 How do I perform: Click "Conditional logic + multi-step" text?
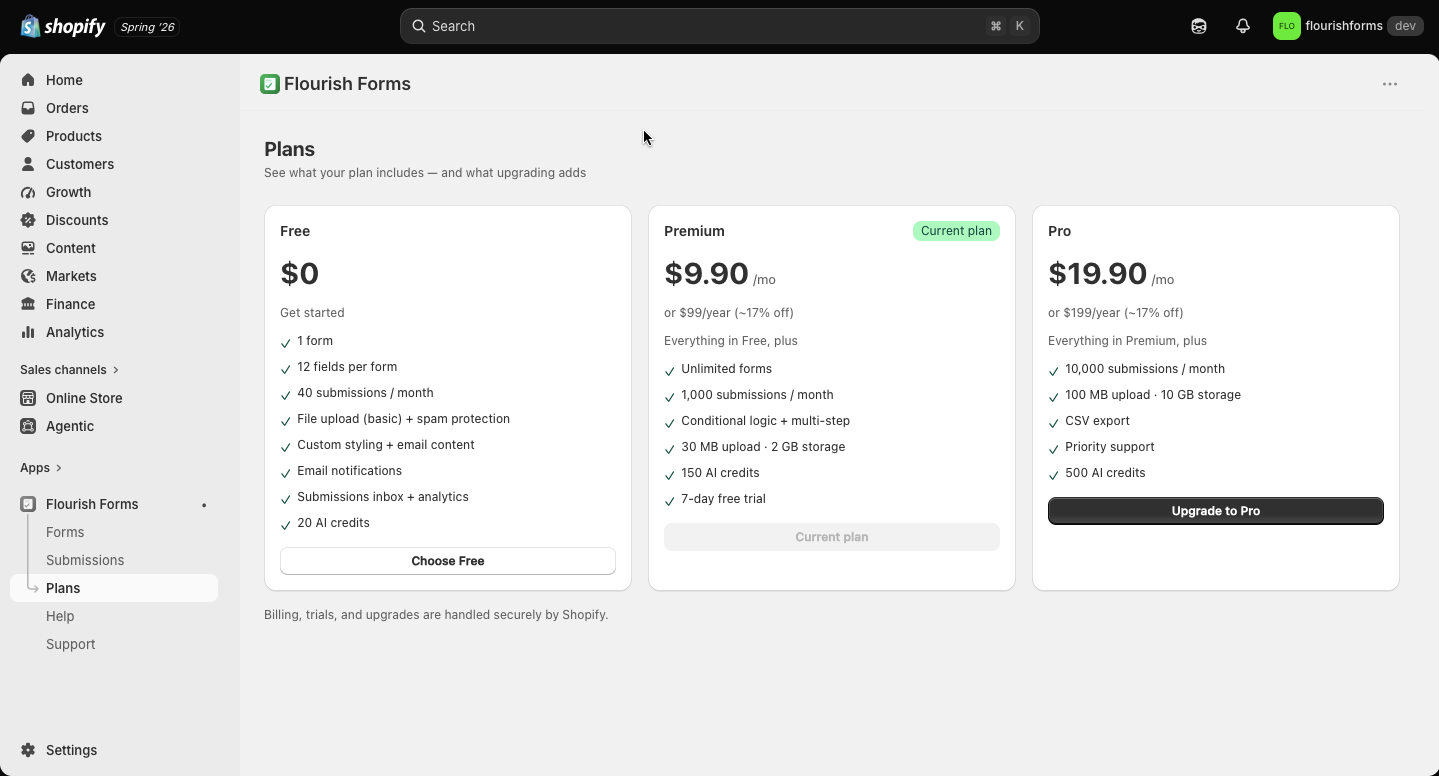[765, 421]
